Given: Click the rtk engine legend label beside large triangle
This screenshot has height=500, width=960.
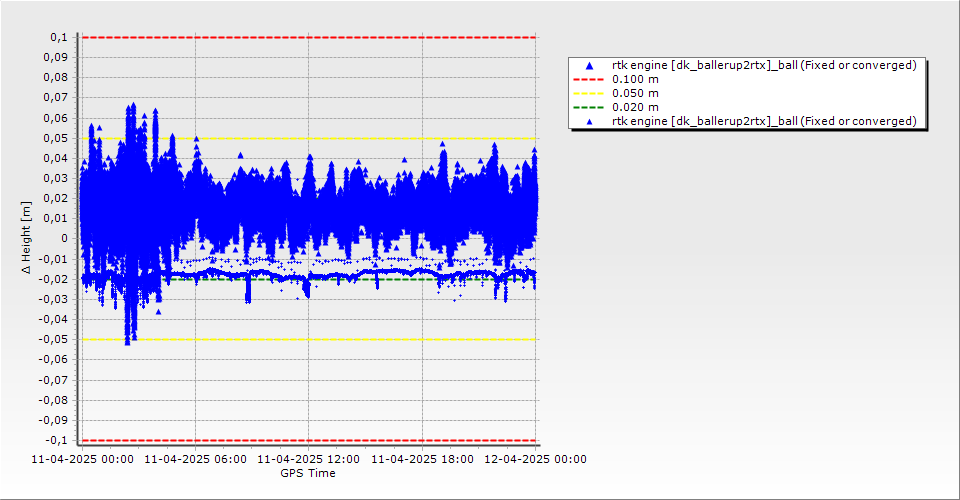Looking at the screenshot, I should [764, 65].
